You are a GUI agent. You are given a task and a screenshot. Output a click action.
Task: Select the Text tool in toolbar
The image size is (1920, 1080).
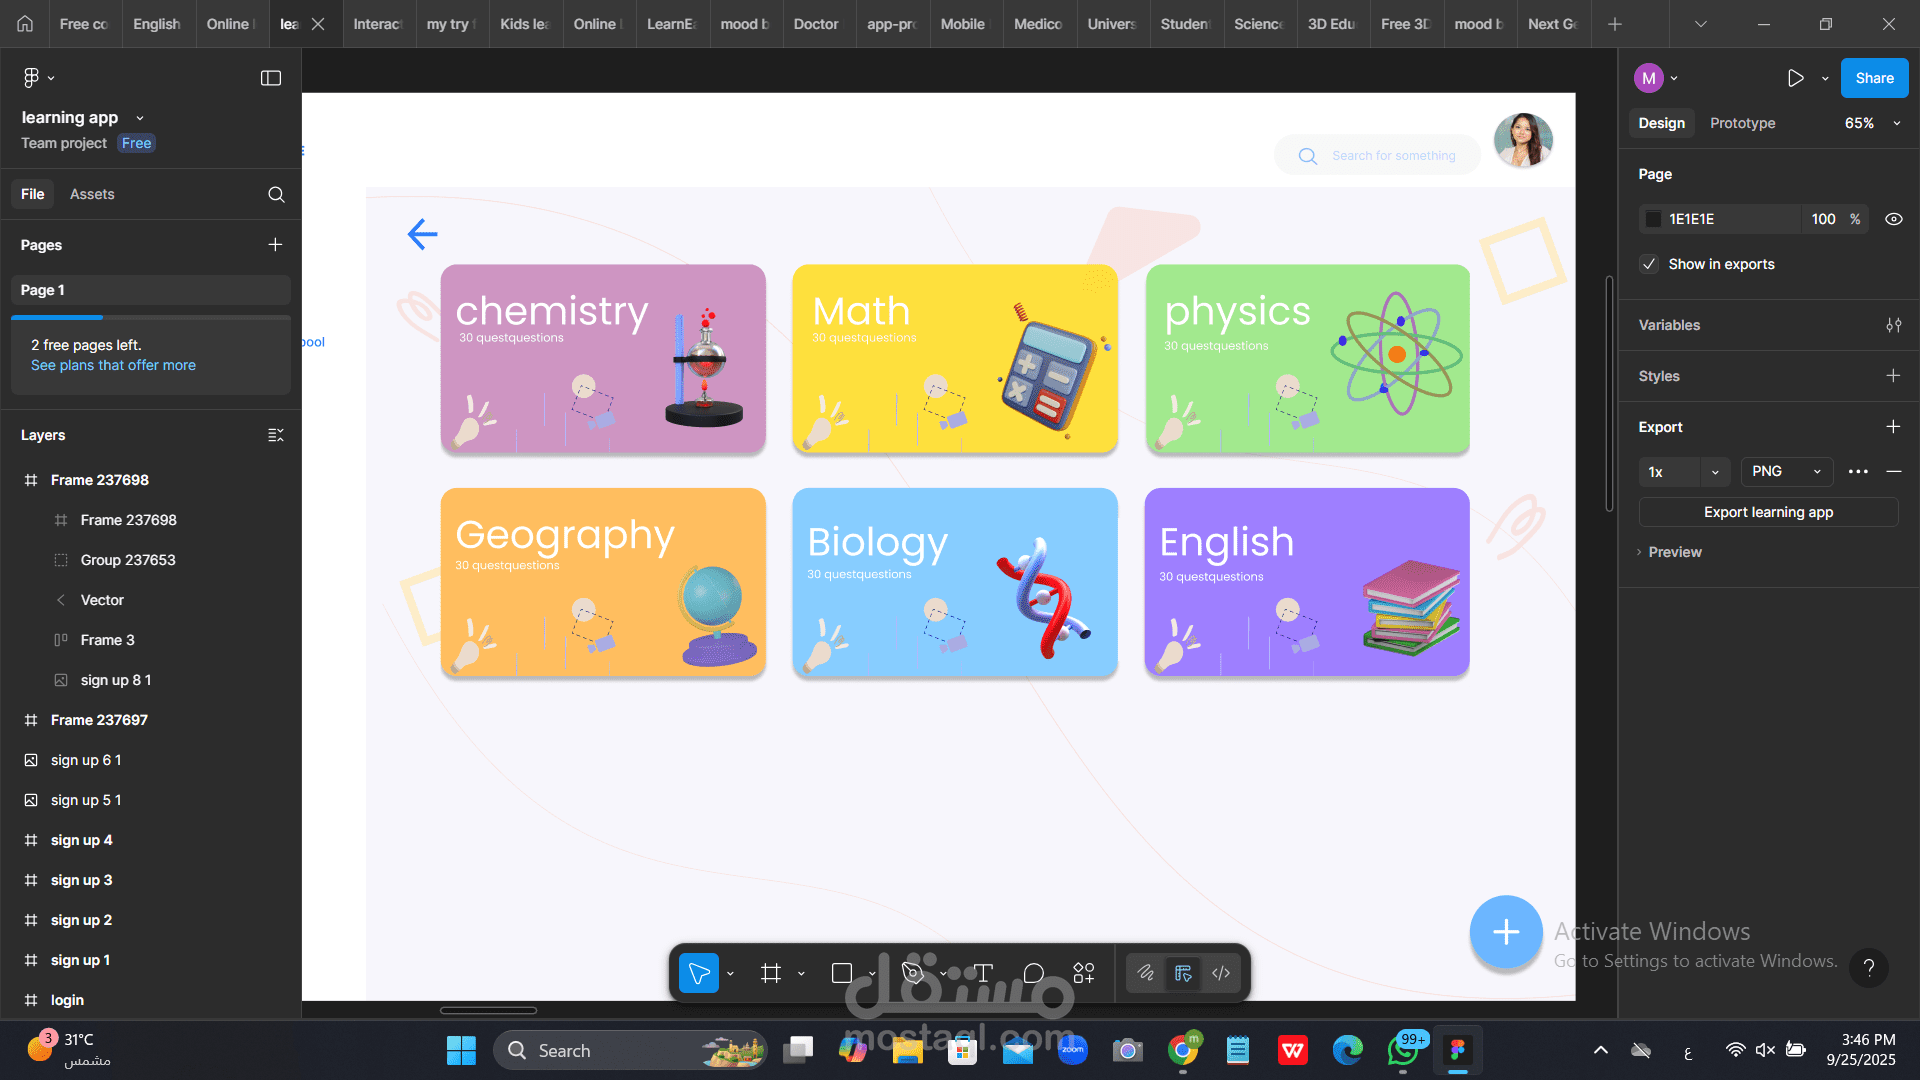click(x=983, y=973)
